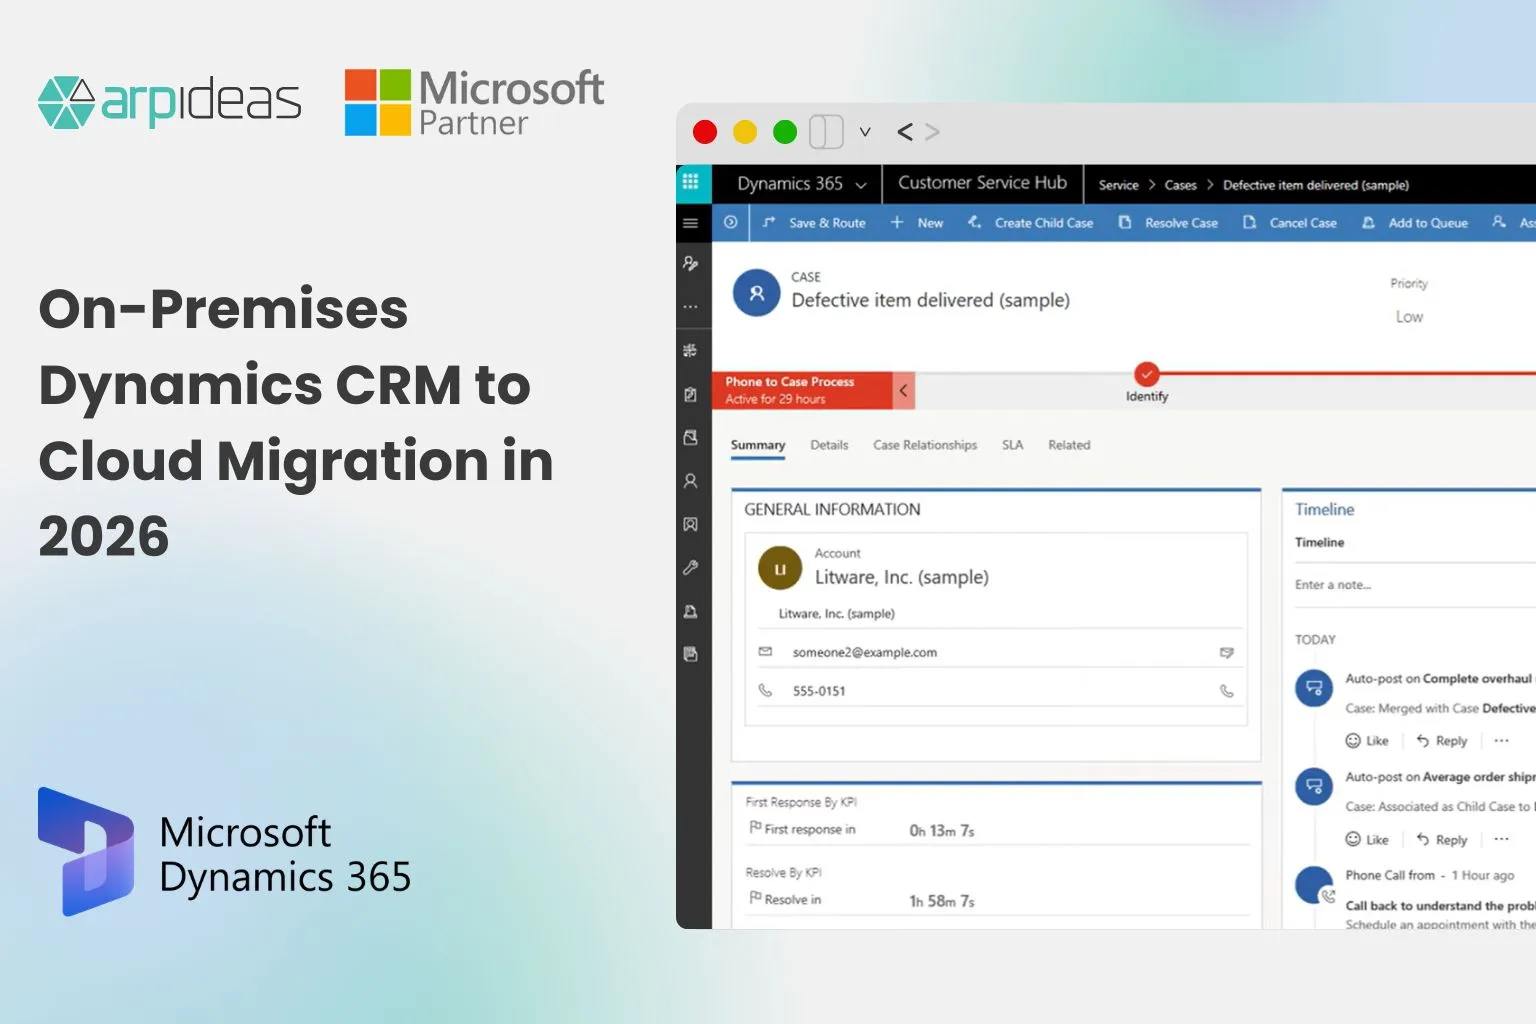Open the single-person icon in the sidebar
Screen dimensions: 1536x1024
point(691,481)
